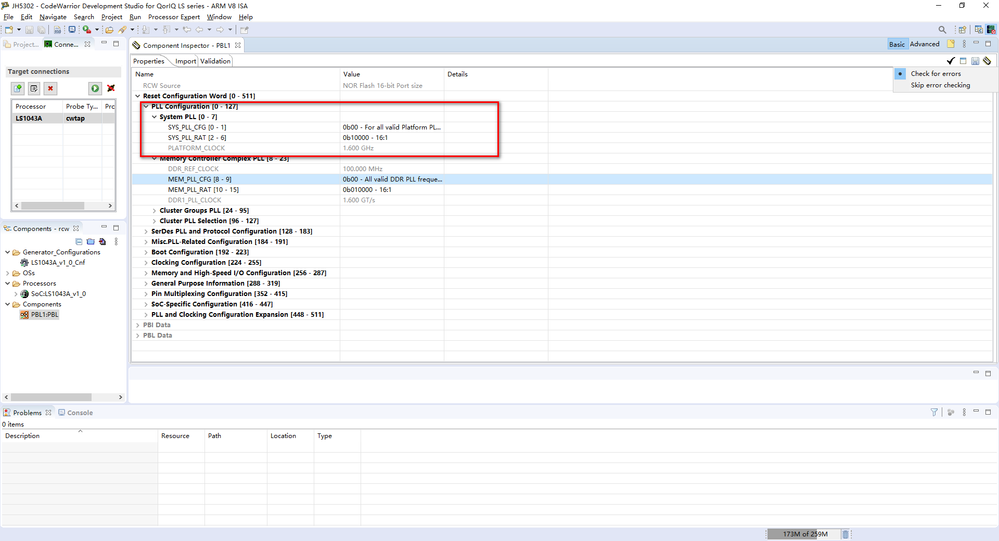Open the Processor Expert menu

point(174,17)
